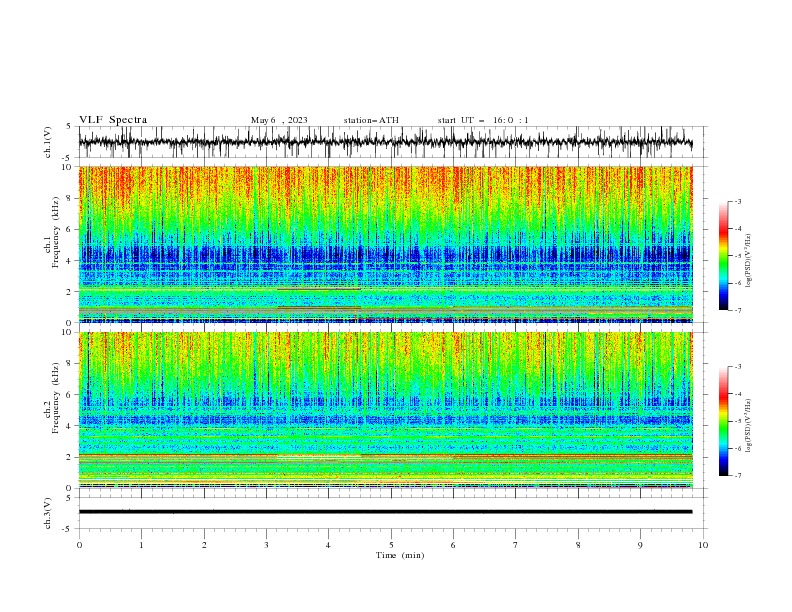The width and height of the screenshot is (792, 612).
Task: Click the "5" tick on ch.3(V) axis
Action: pyautogui.click(x=69, y=498)
